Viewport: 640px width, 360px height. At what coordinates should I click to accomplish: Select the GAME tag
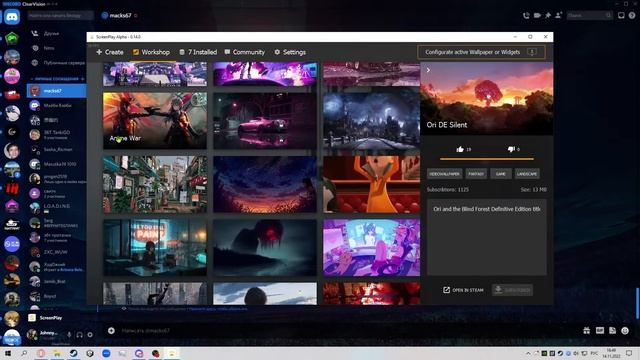click(x=500, y=174)
